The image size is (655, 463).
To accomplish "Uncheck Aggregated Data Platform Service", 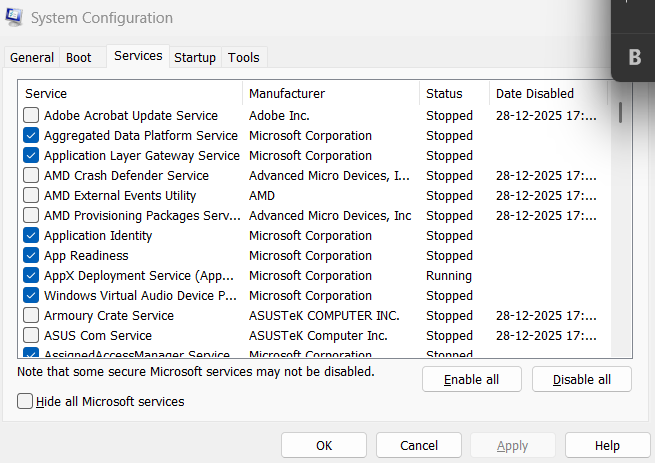I will pyautogui.click(x=31, y=136).
